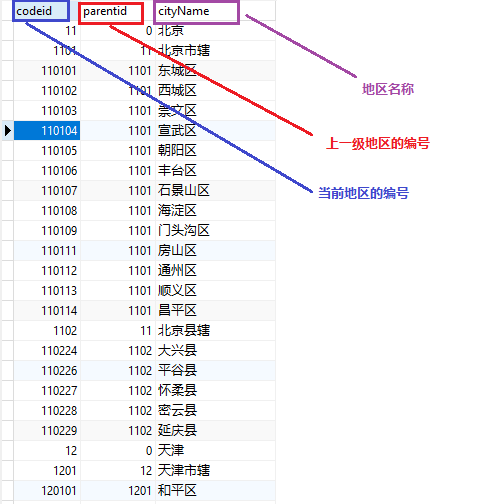496x504 pixels.
Task: Select codeid cell 110113
Action: (47, 290)
